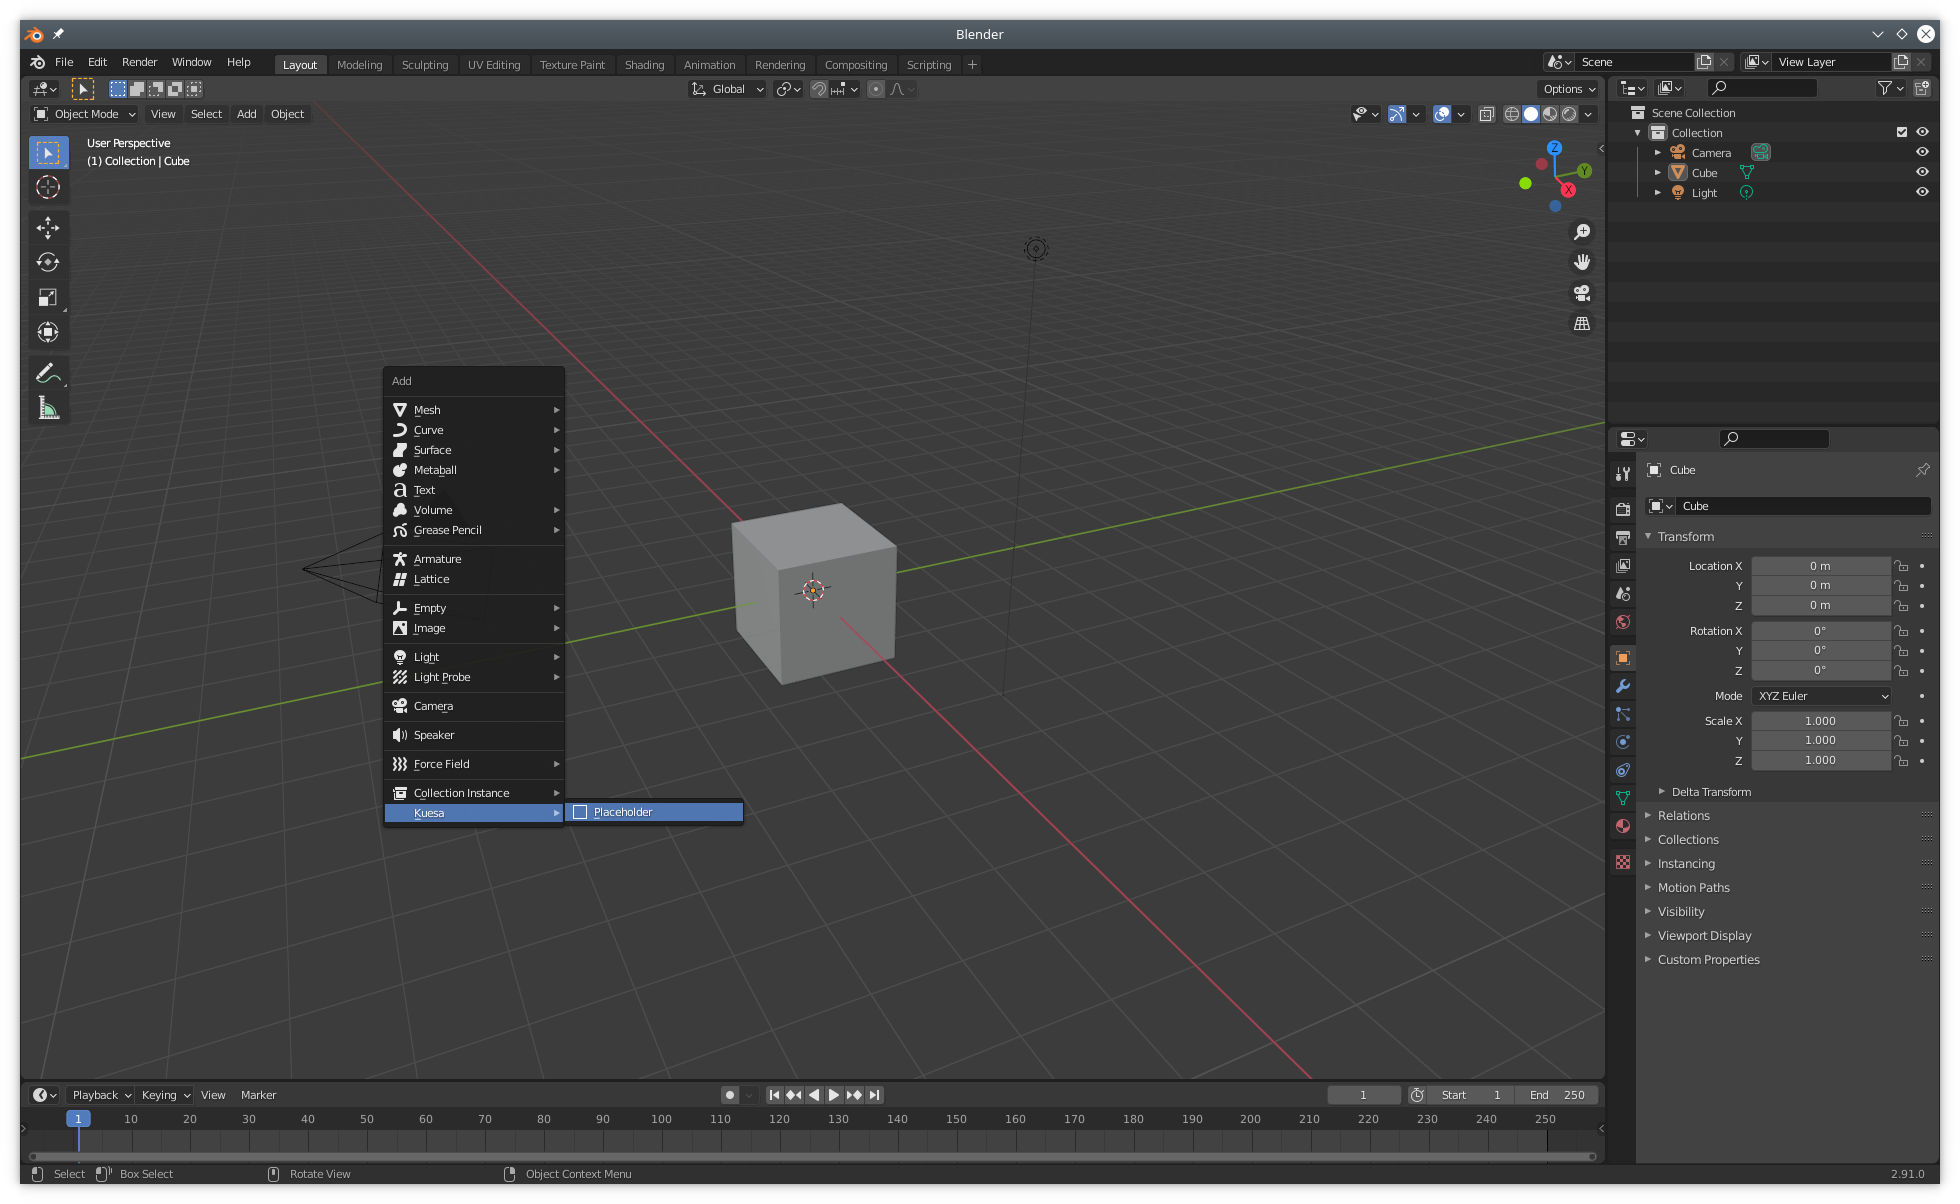This screenshot has height=1204, width=1960.
Task: Open the Object Data mesh tab
Action: [x=1623, y=798]
